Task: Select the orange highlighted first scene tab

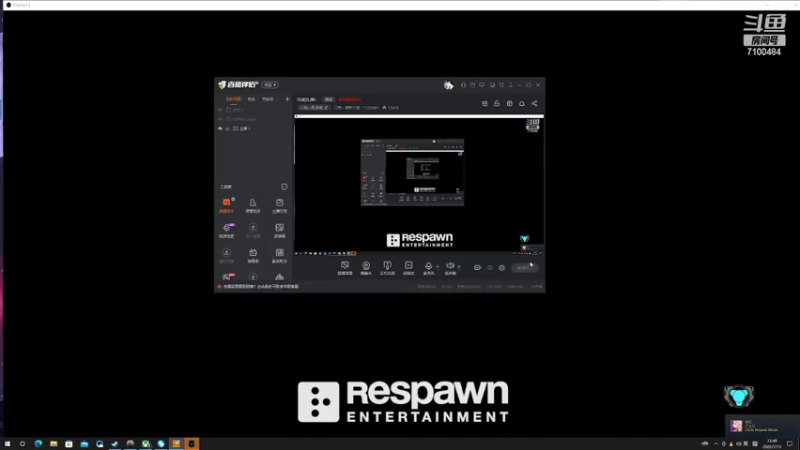Action: point(233,99)
